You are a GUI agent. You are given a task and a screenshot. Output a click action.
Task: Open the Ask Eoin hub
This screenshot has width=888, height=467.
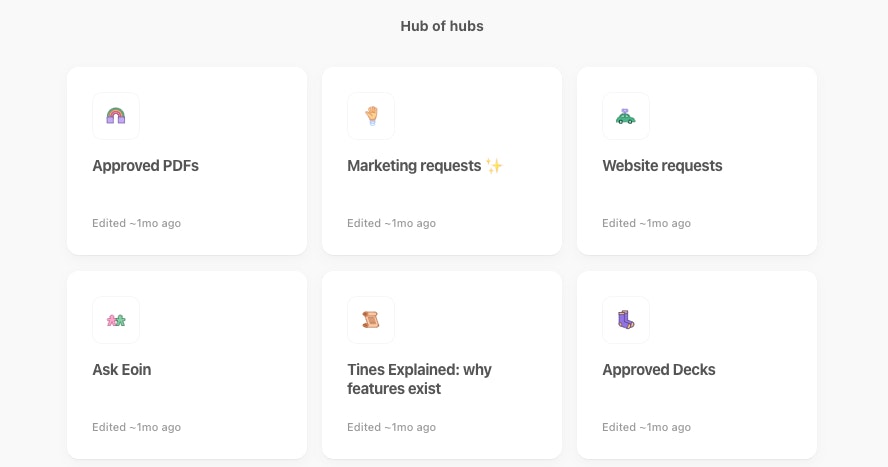click(122, 370)
